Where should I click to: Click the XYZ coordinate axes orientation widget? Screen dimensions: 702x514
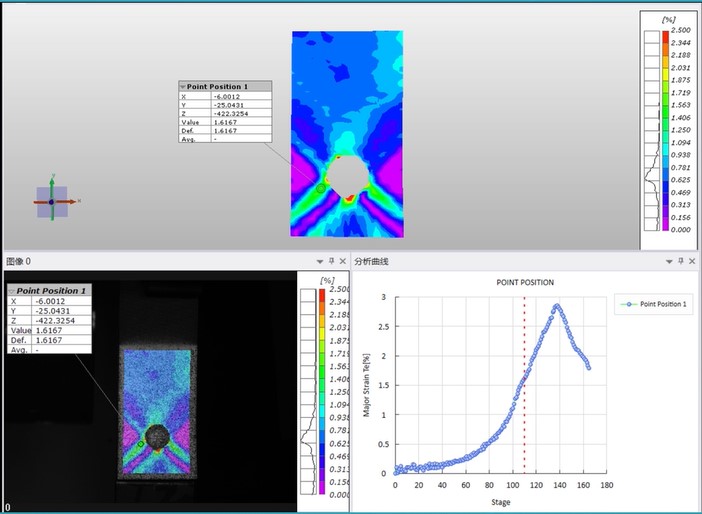pos(52,202)
